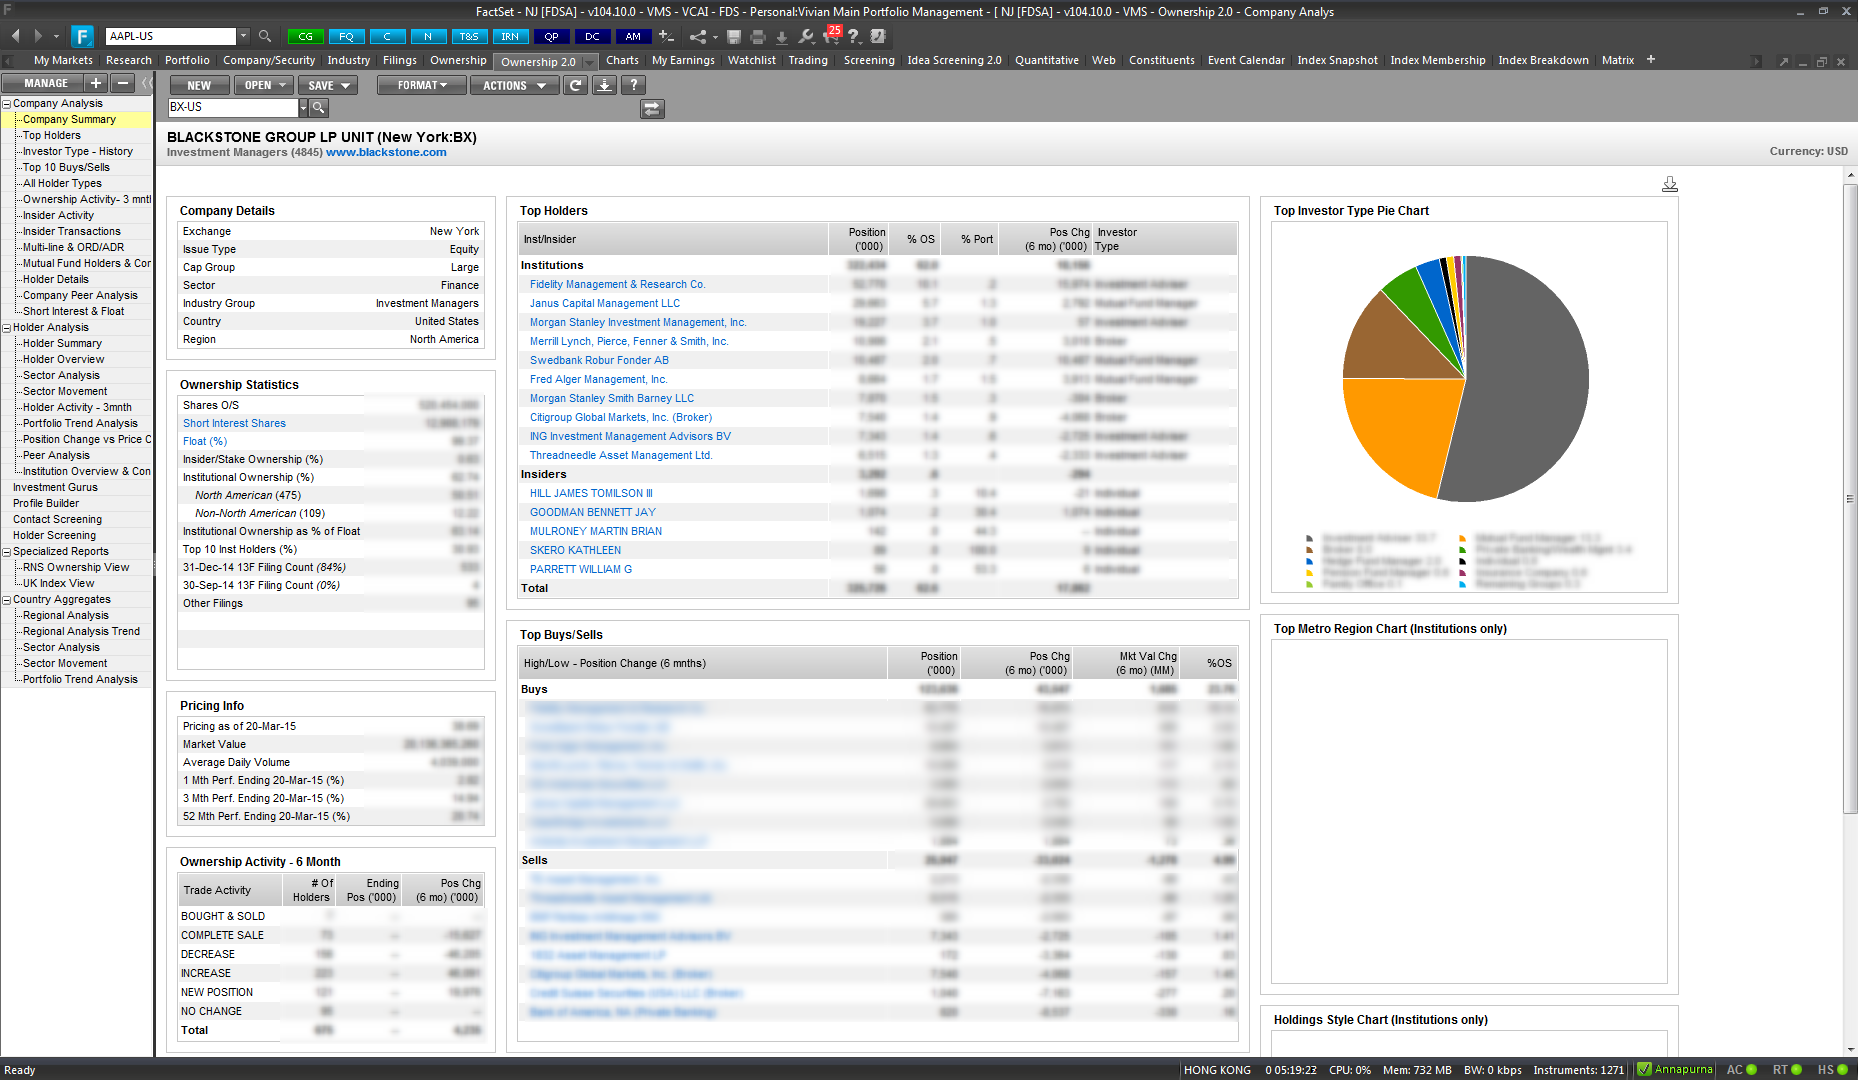Open Fidelity Management & Research Co. holder
The height and width of the screenshot is (1080, 1858).
click(617, 284)
